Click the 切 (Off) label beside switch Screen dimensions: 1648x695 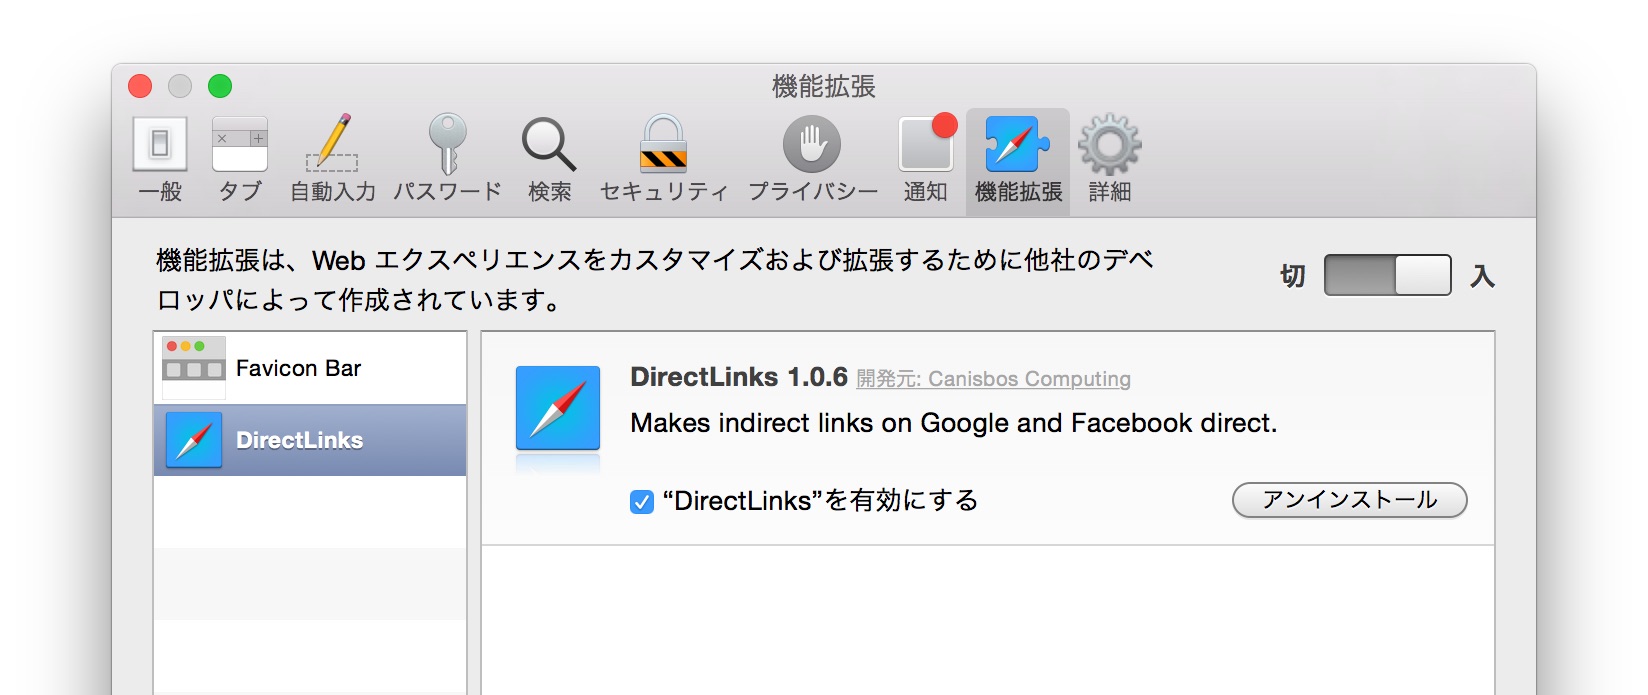tap(1292, 276)
